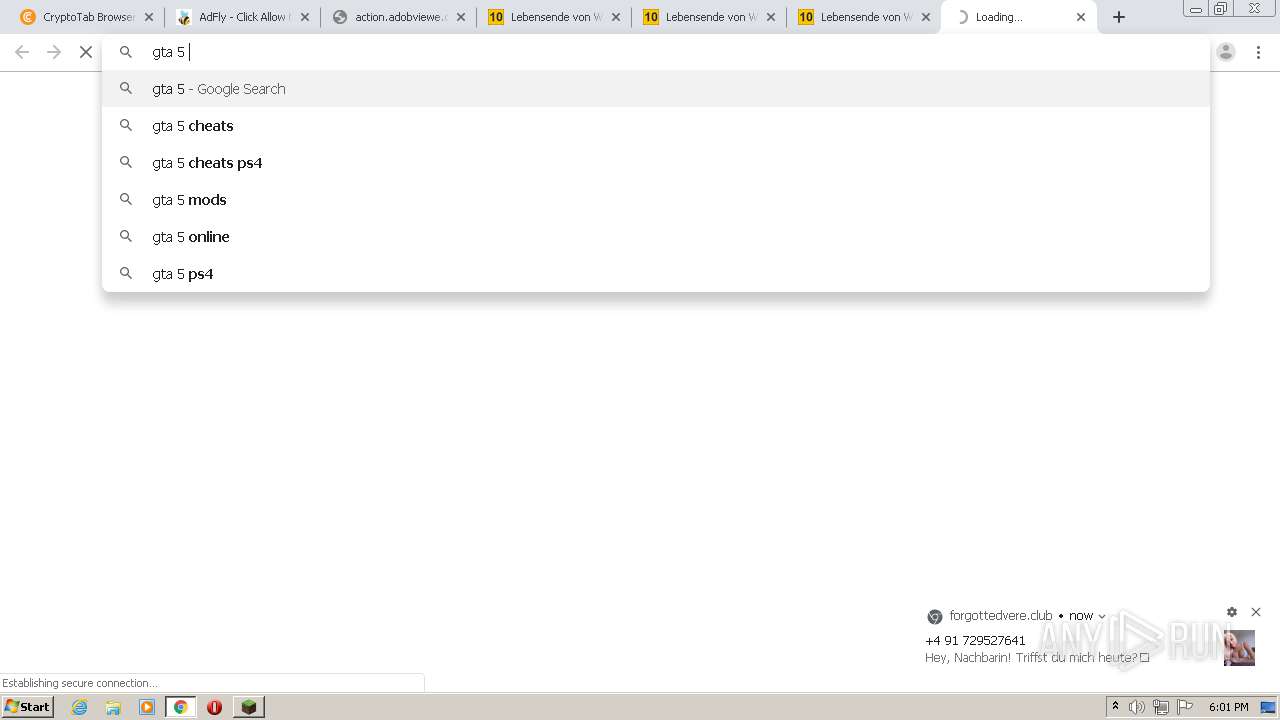Open Windows Explorer folder from taskbar

click(x=113, y=707)
